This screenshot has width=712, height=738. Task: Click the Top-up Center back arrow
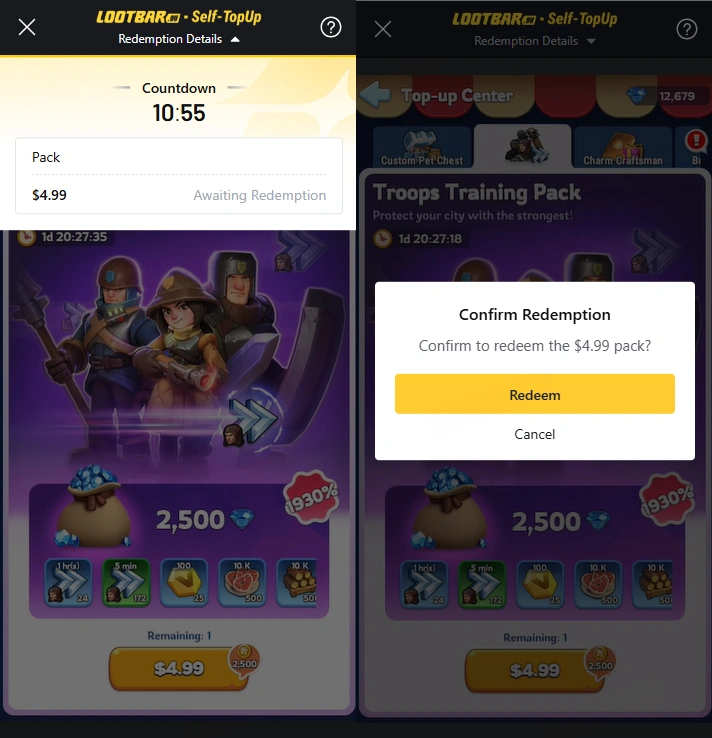375,96
